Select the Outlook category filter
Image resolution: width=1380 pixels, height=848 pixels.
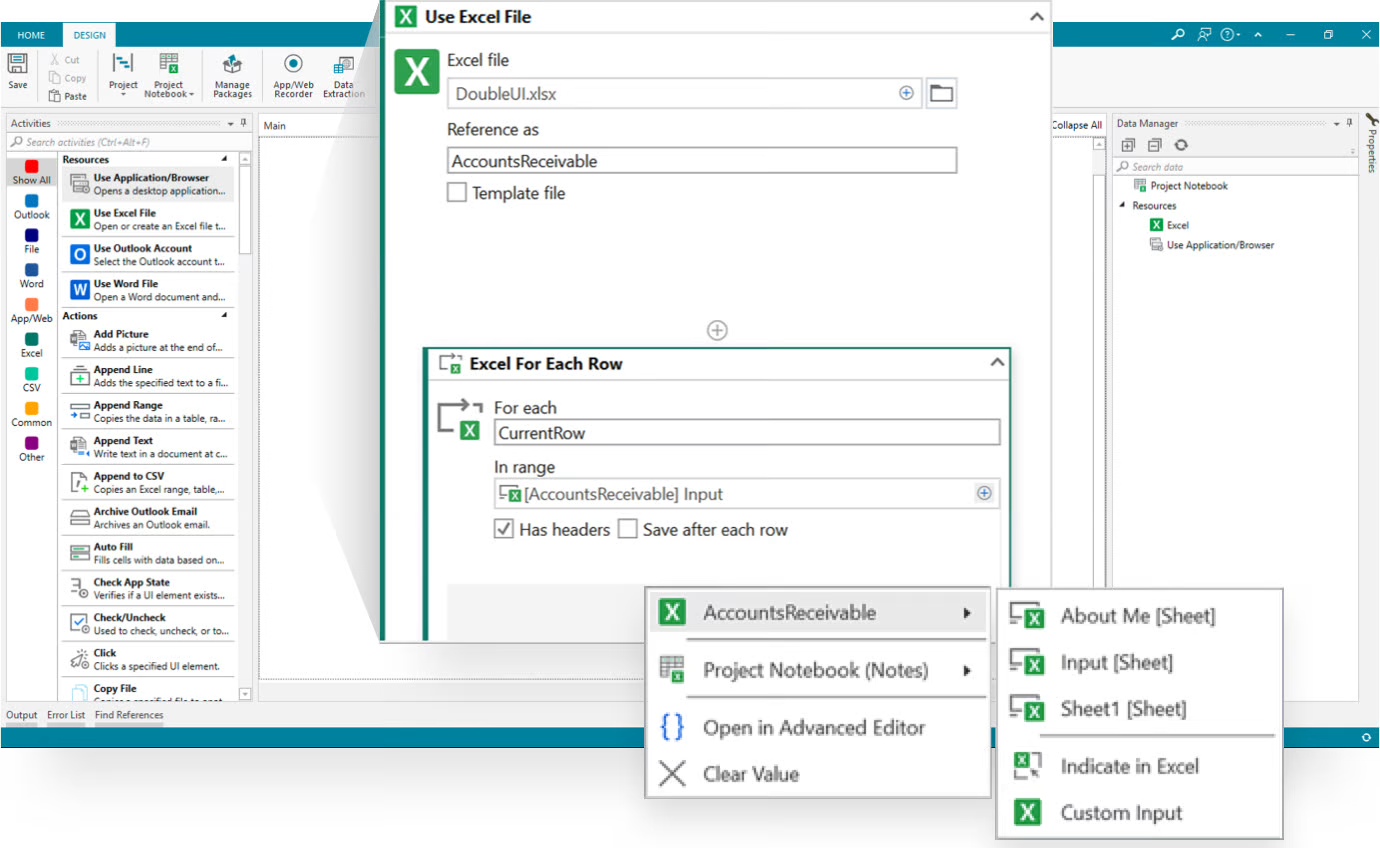32,206
